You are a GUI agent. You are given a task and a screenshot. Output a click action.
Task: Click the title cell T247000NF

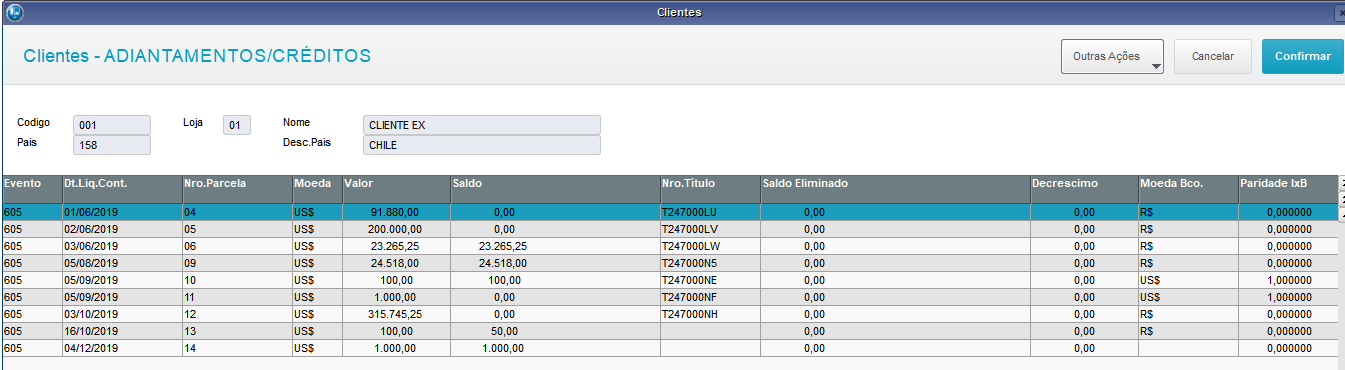coord(710,296)
